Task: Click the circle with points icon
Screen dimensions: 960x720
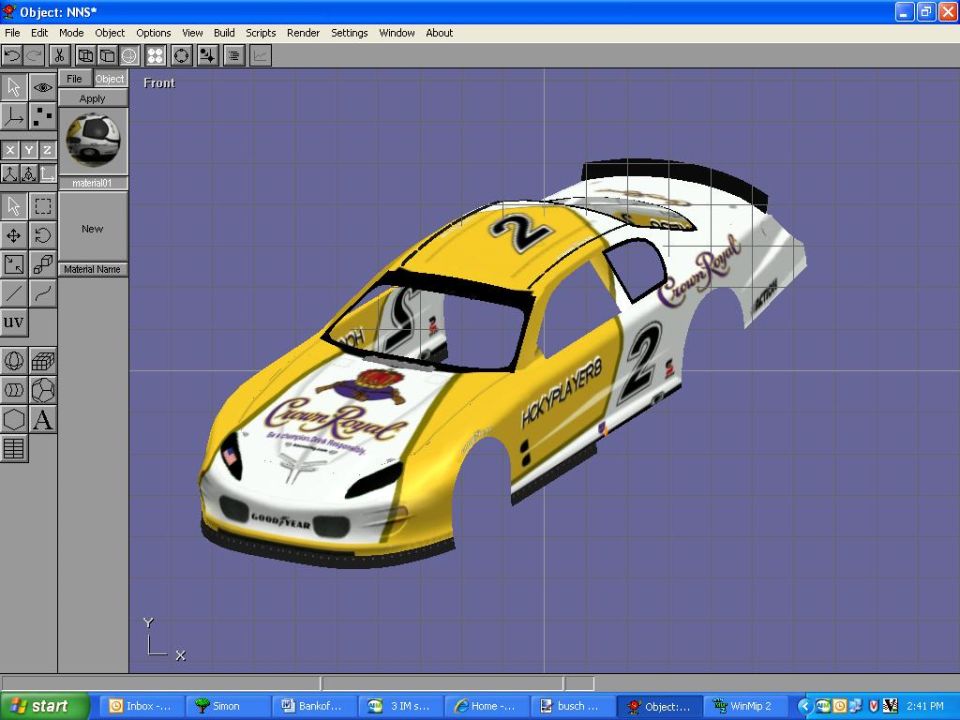Action: [181, 56]
